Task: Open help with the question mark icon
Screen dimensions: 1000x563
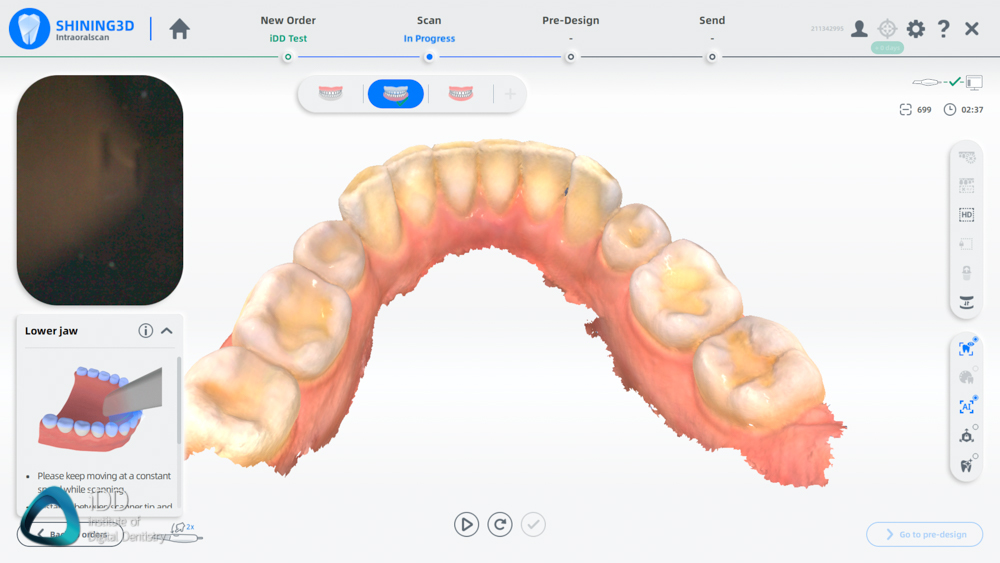Action: pyautogui.click(x=943, y=29)
